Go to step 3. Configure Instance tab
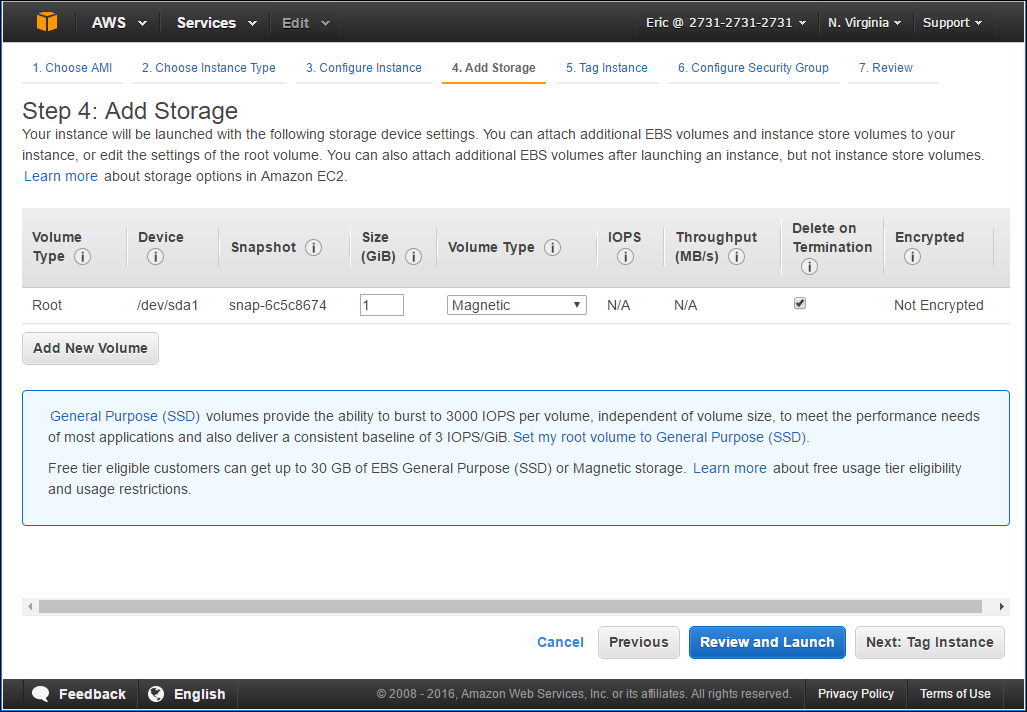This screenshot has height=712, width=1027. coord(364,68)
